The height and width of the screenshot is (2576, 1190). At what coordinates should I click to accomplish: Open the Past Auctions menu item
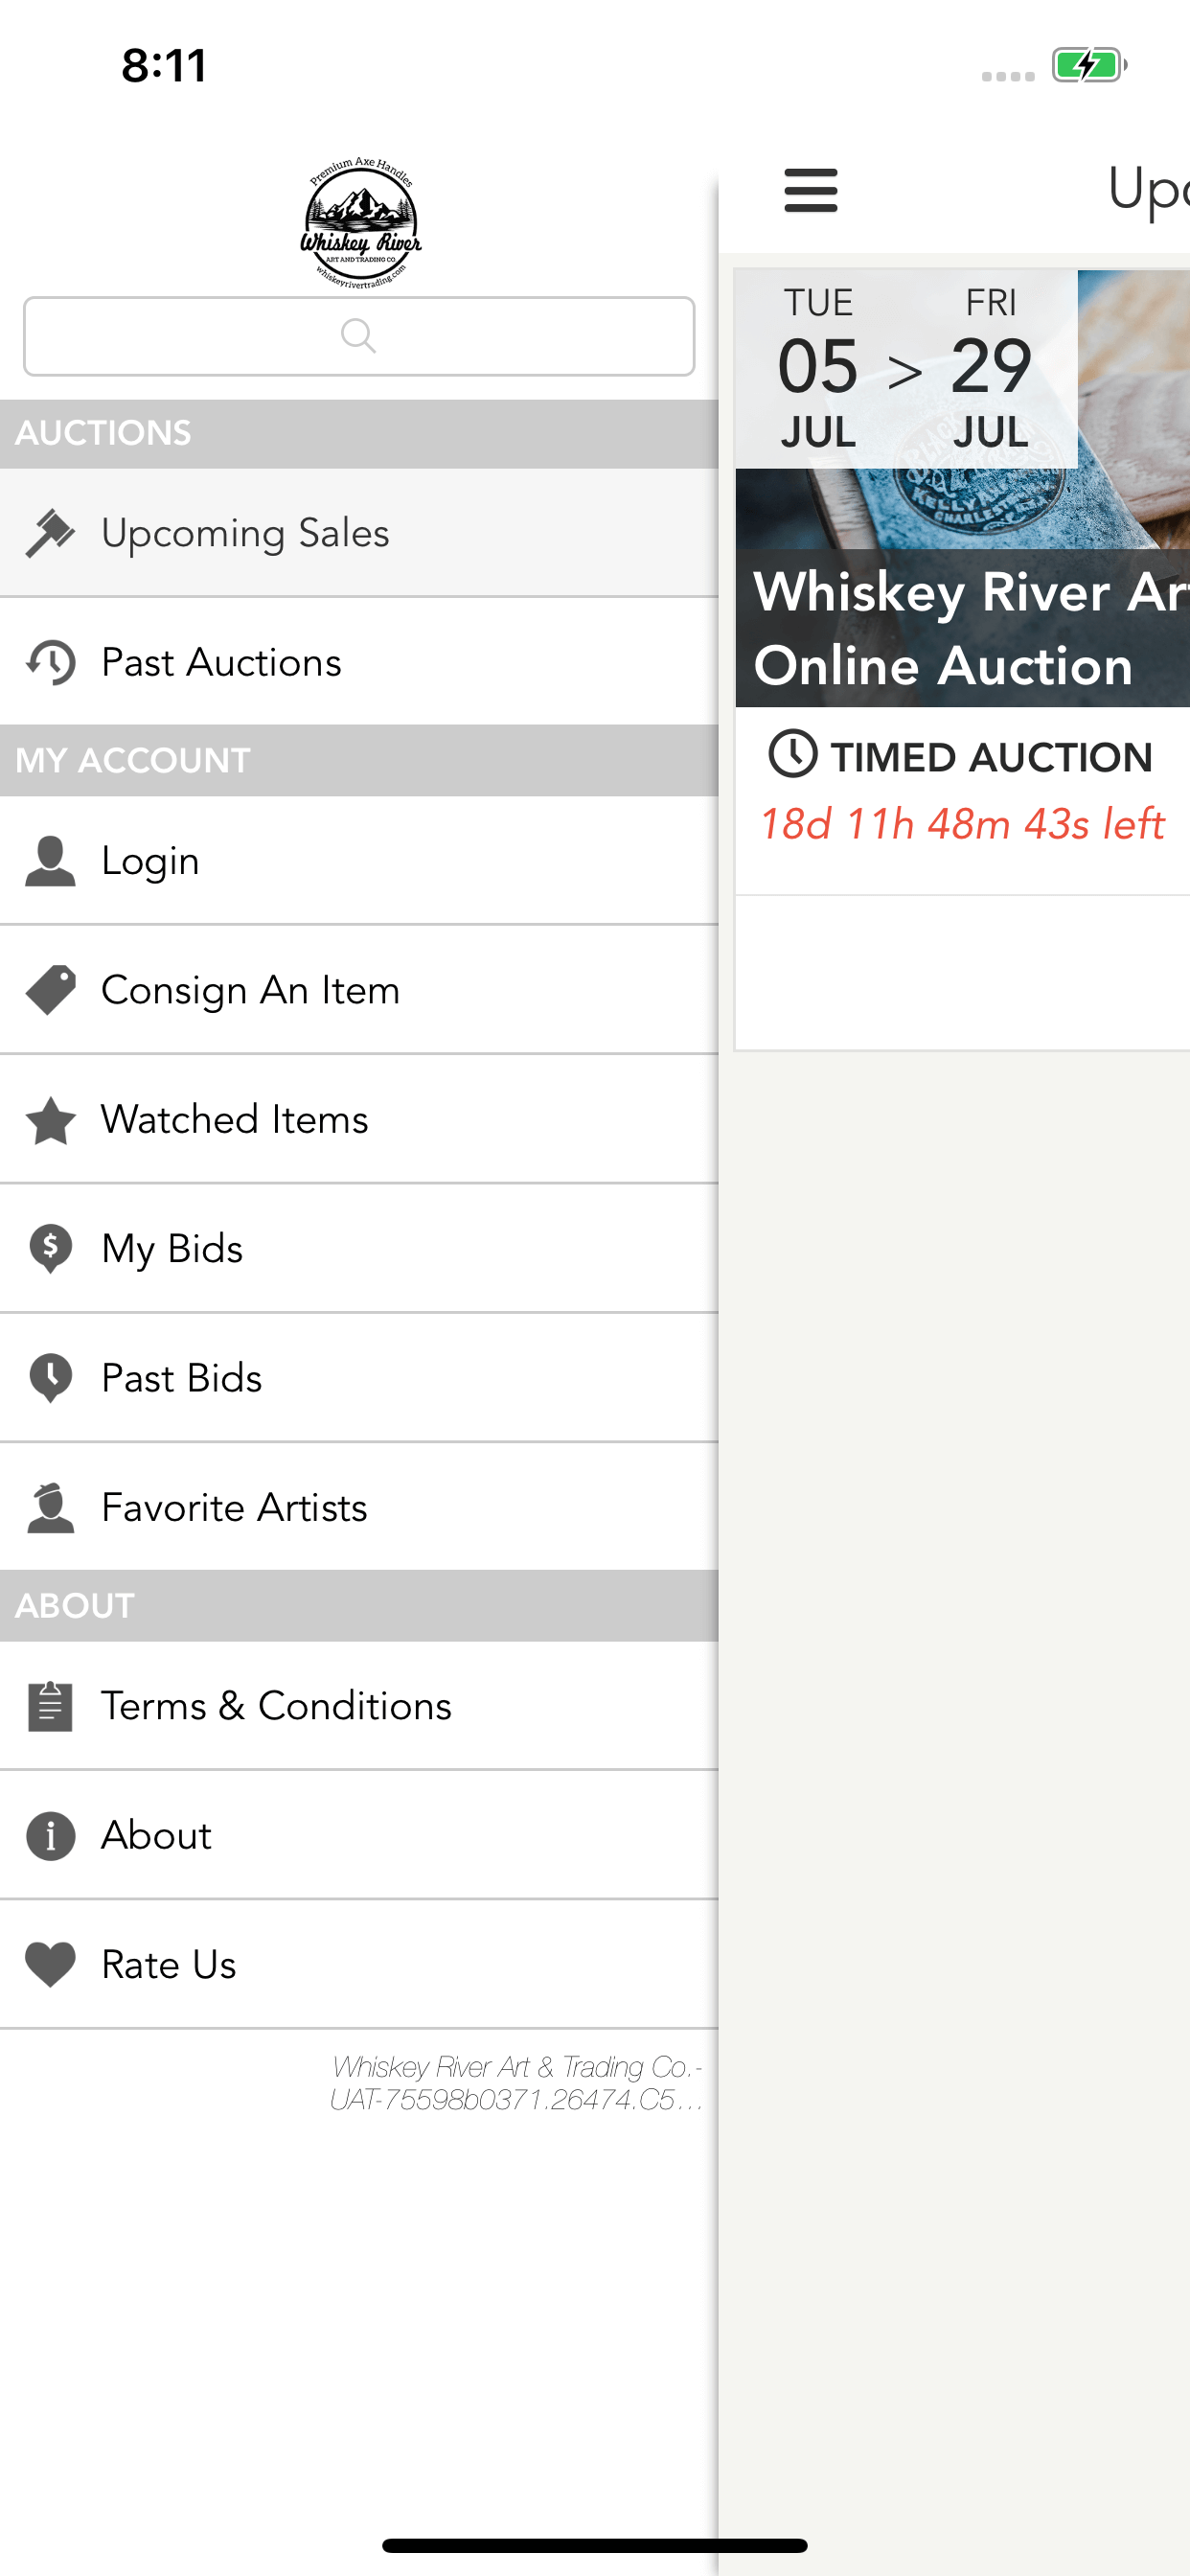pyautogui.click(x=359, y=662)
